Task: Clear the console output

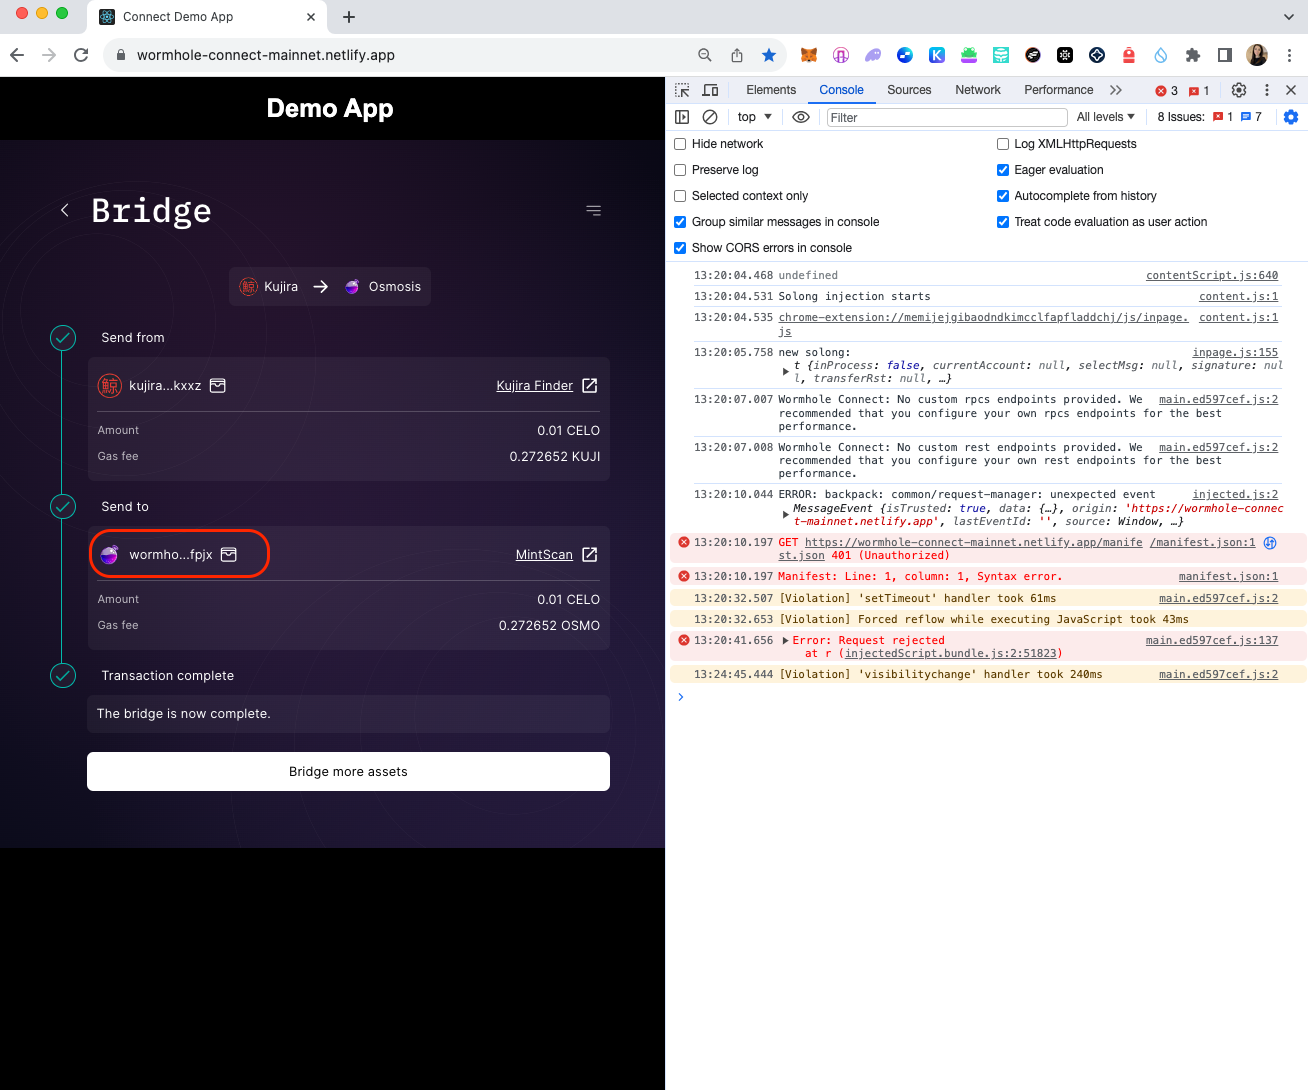Action: coord(710,117)
